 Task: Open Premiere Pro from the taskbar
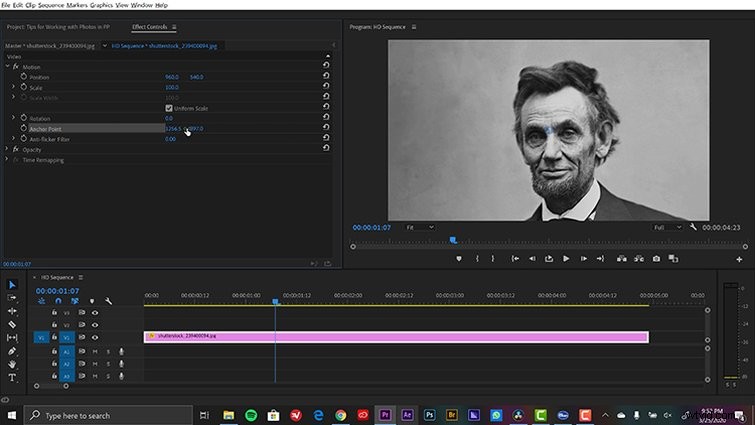click(x=385, y=415)
